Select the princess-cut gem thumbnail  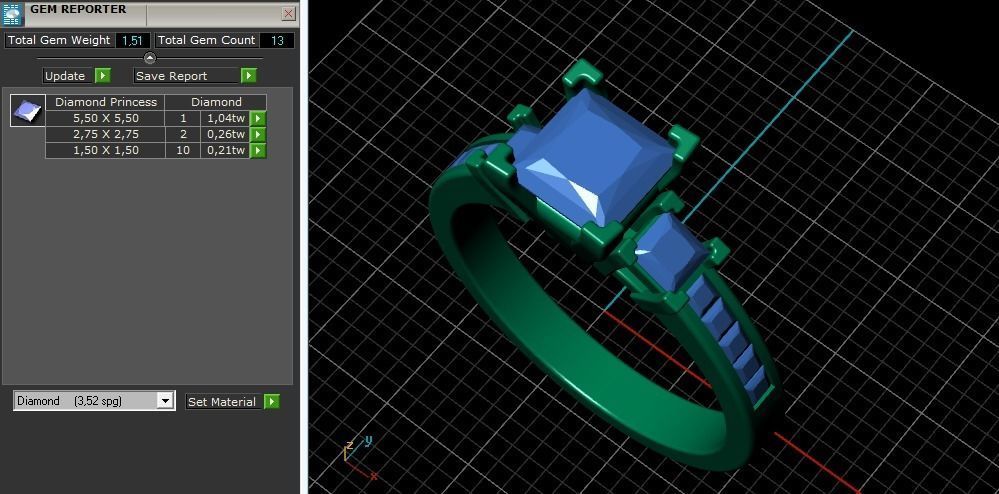click(x=28, y=110)
